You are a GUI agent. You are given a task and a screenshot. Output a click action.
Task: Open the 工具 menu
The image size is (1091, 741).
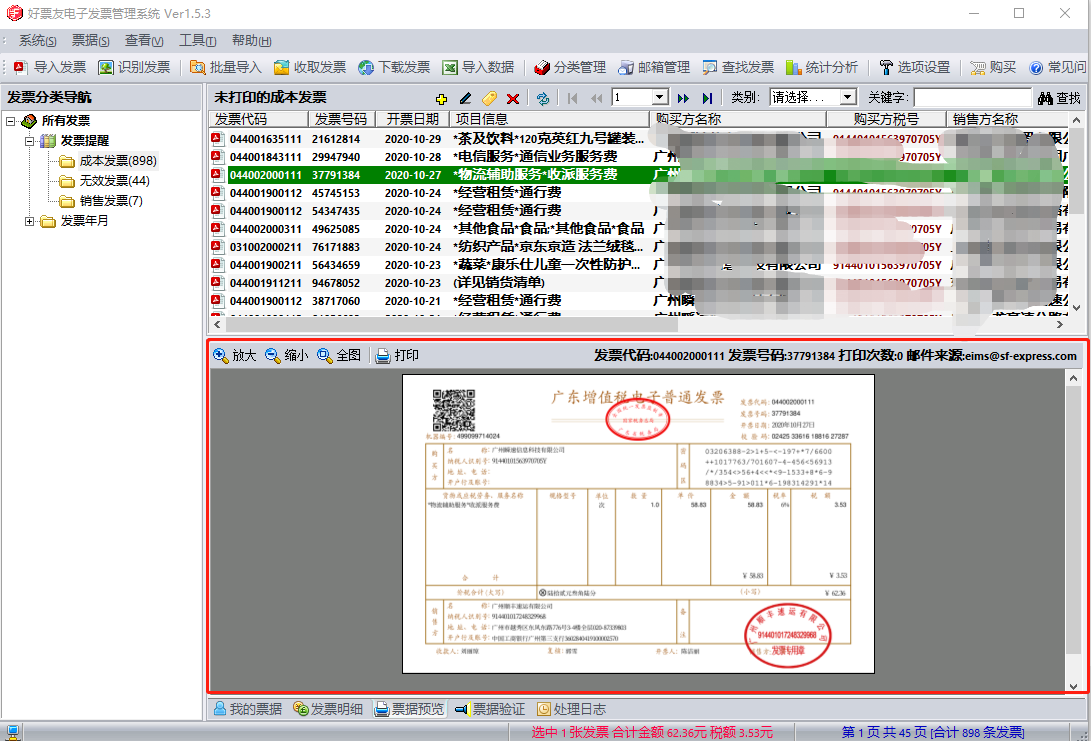tap(197, 40)
